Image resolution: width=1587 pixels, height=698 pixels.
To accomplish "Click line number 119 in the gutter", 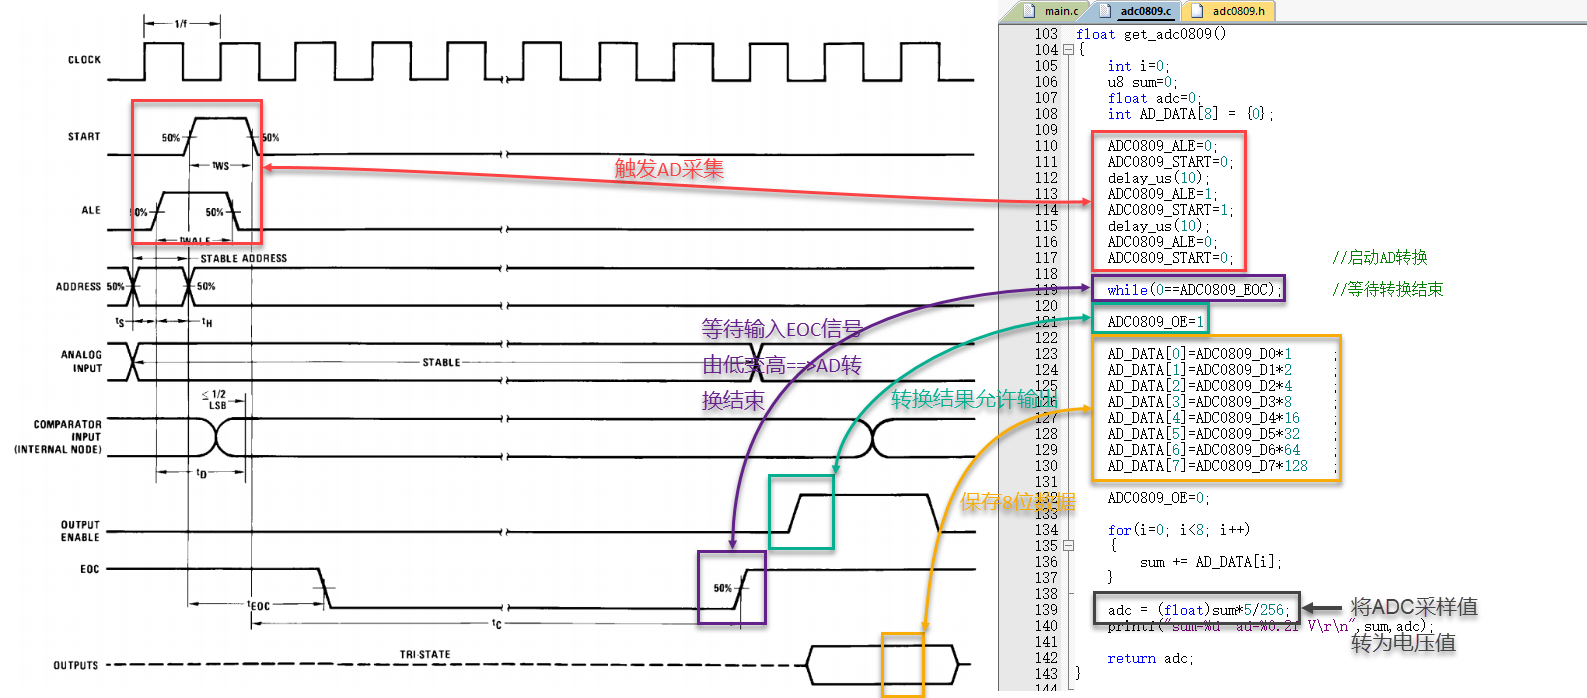I will pos(1046,290).
